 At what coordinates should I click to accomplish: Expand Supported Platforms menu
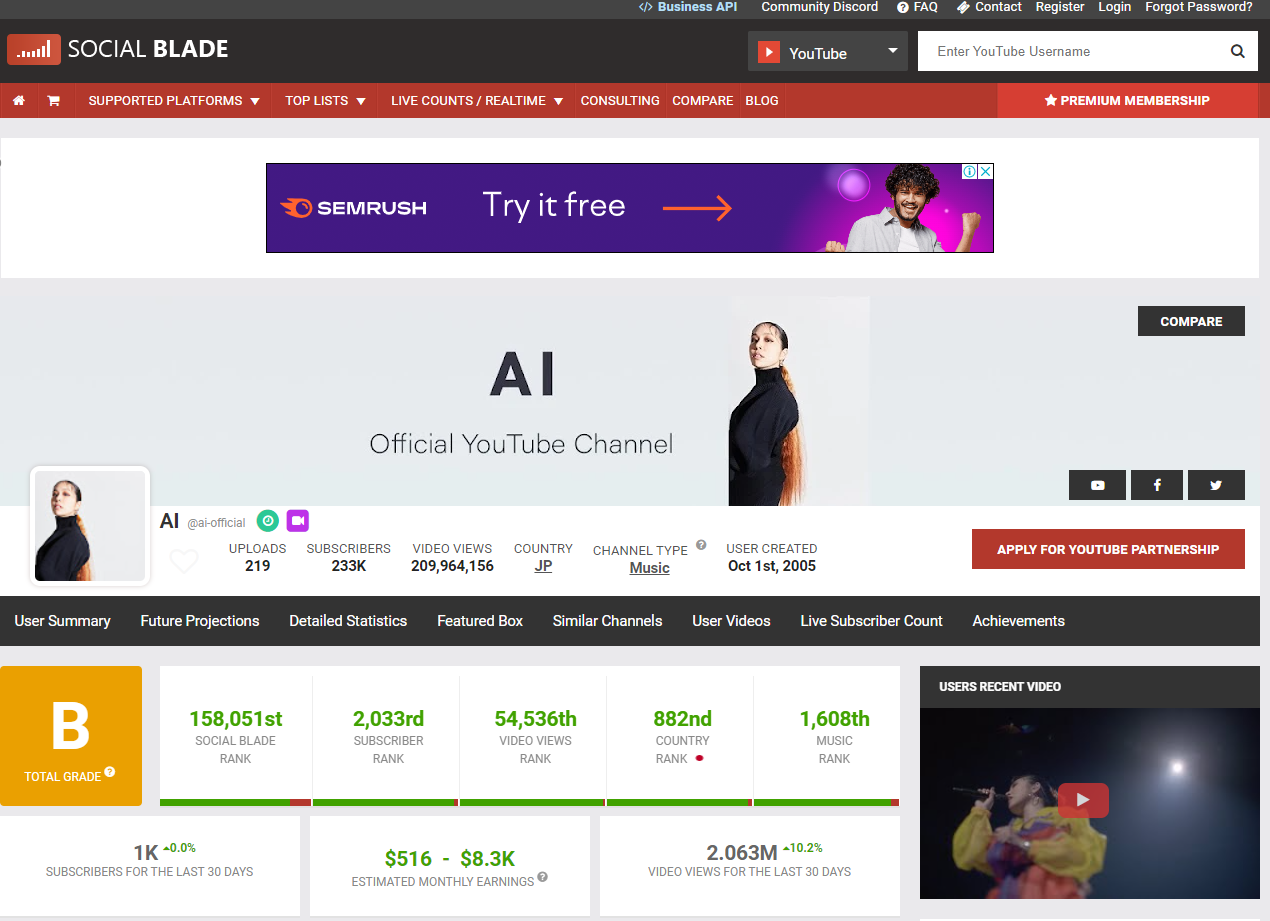point(174,101)
